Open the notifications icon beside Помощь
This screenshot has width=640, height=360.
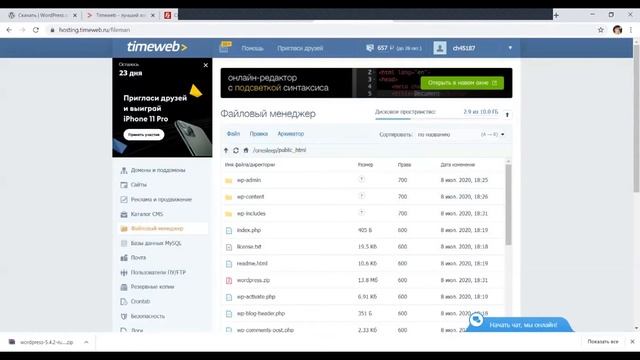tap(225, 47)
